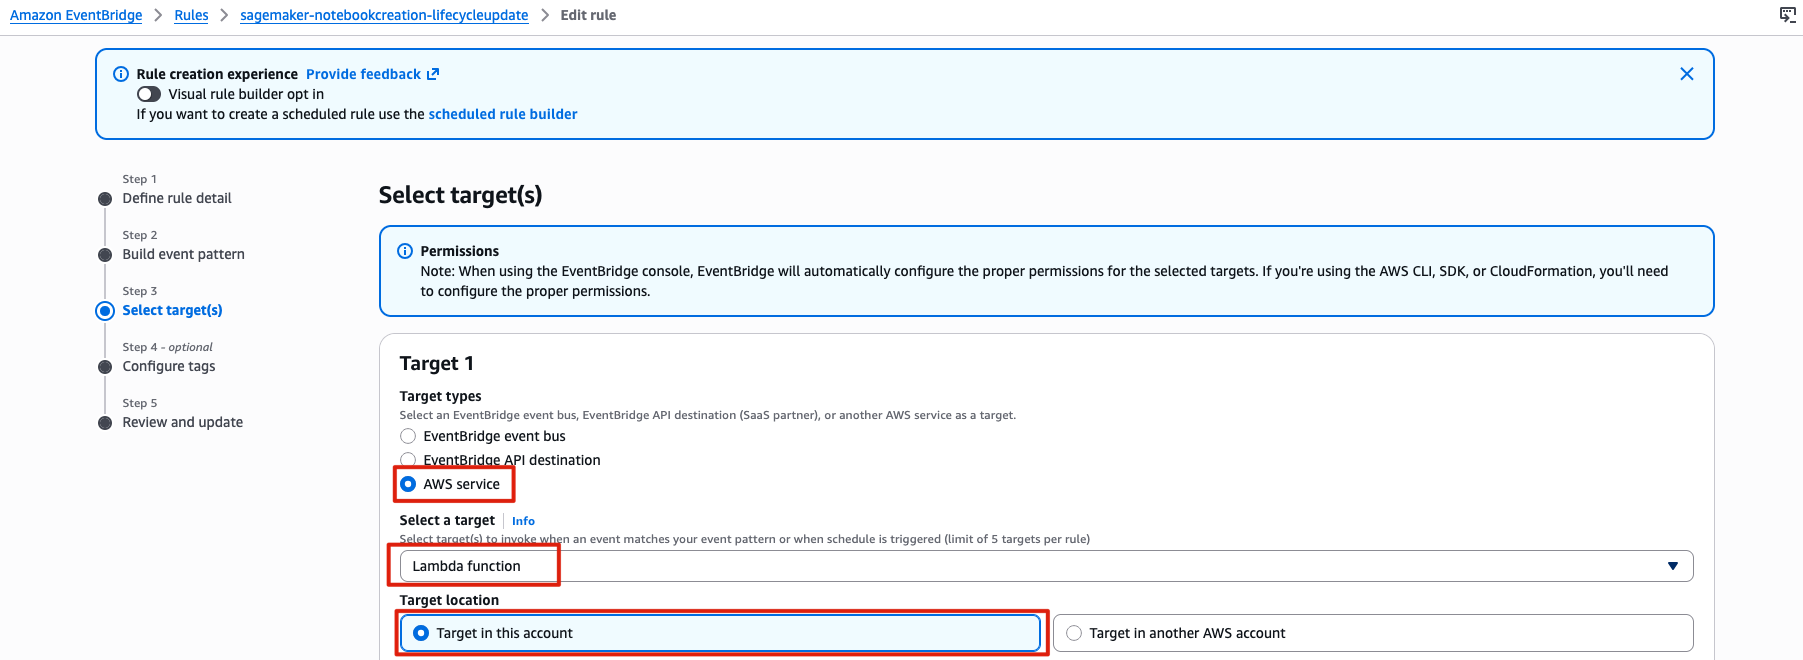1803x660 pixels.
Task: Enable the Visual rule builder toggle
Action: (x=149, y=94)
